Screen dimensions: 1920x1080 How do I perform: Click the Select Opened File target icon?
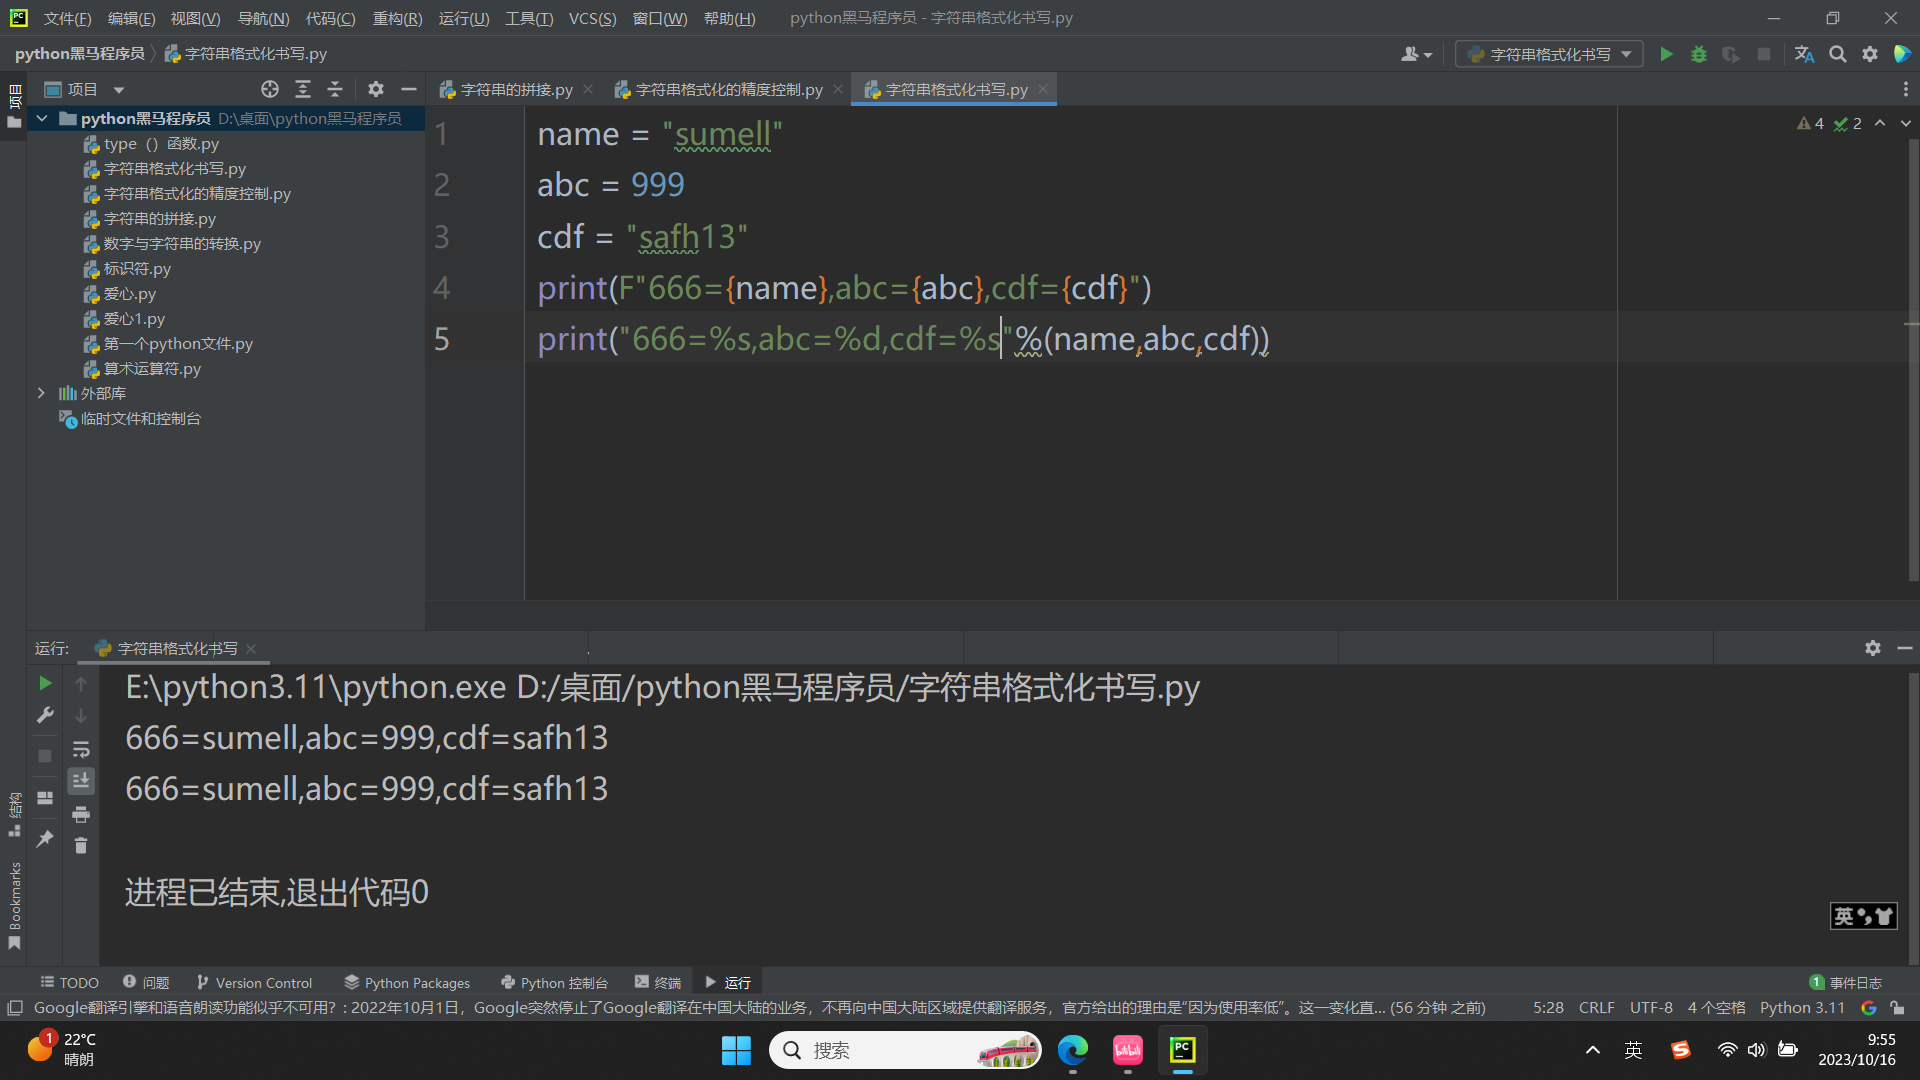pyautogui.click(x=269, y=89)
